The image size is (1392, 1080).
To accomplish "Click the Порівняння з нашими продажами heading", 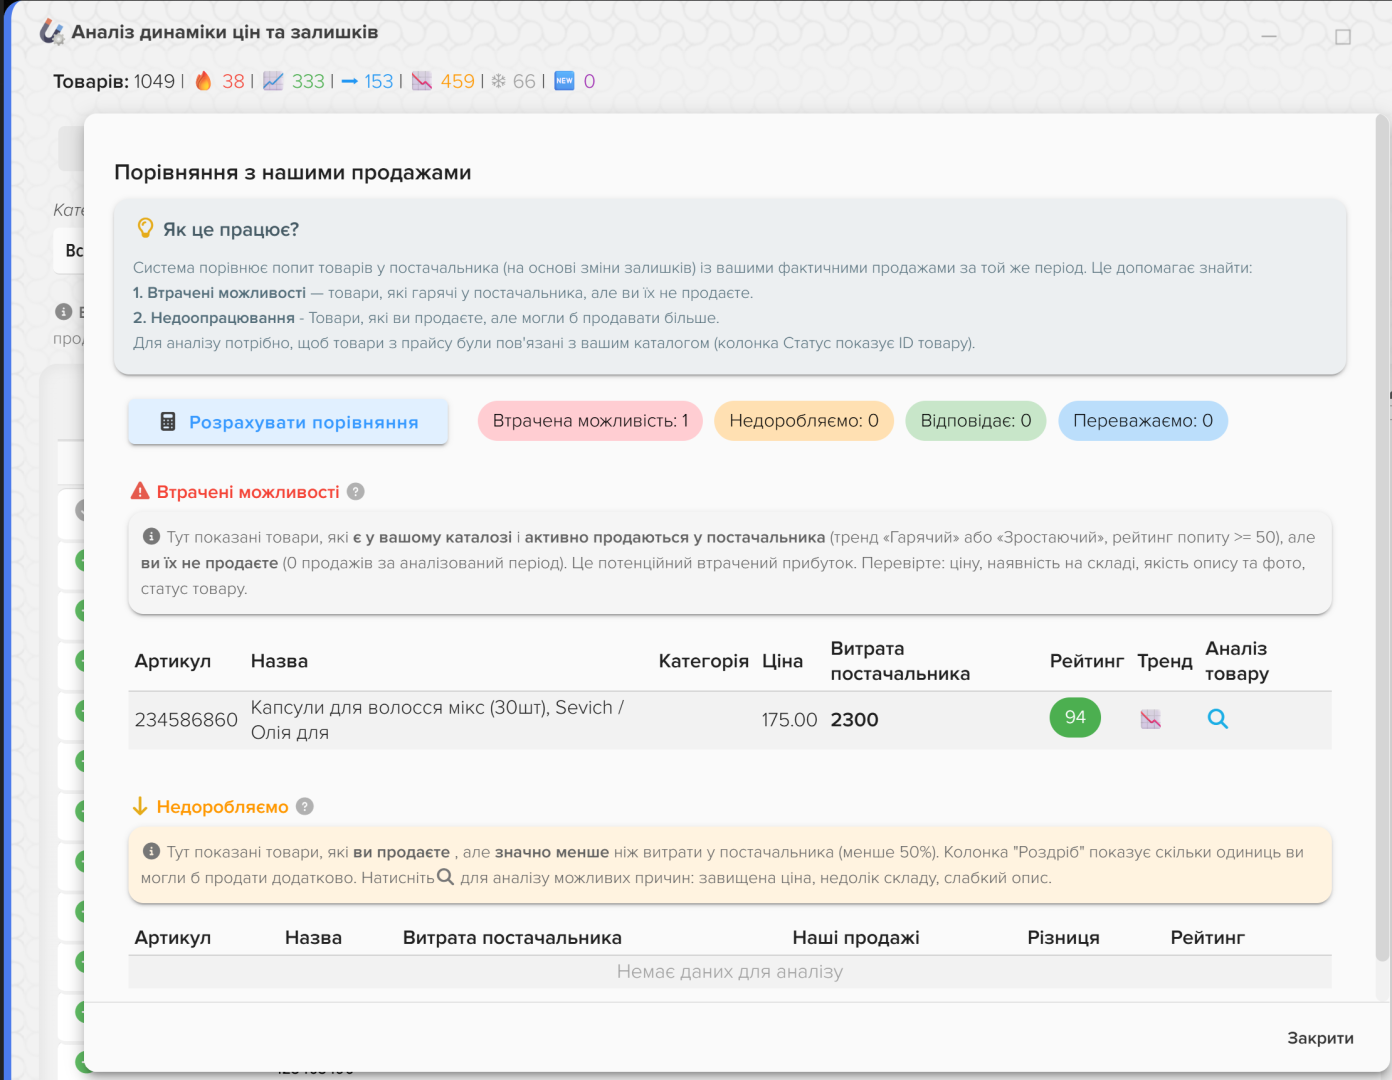I will [293, 172].
